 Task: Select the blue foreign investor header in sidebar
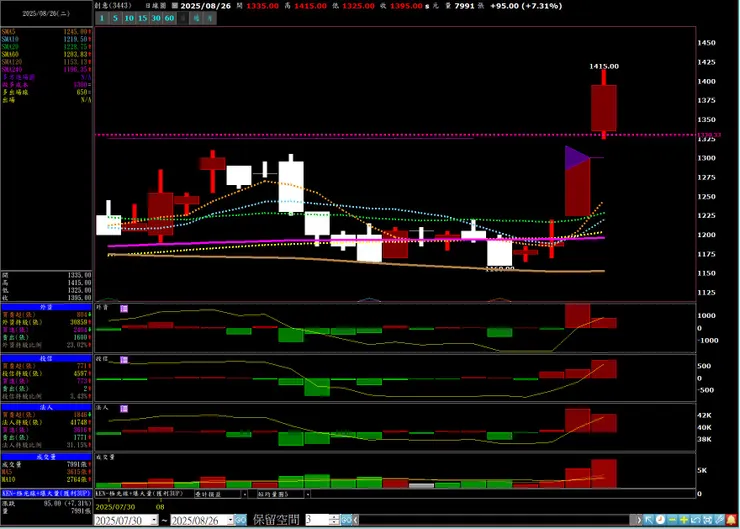pyautogui.click(x=46, y=307)
